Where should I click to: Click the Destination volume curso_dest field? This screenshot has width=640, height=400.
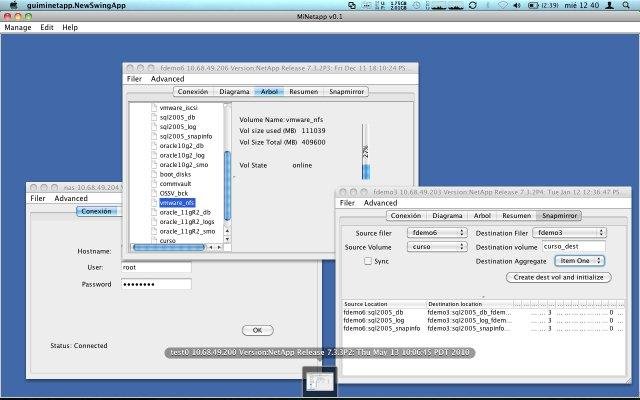(x=573, y=247)
